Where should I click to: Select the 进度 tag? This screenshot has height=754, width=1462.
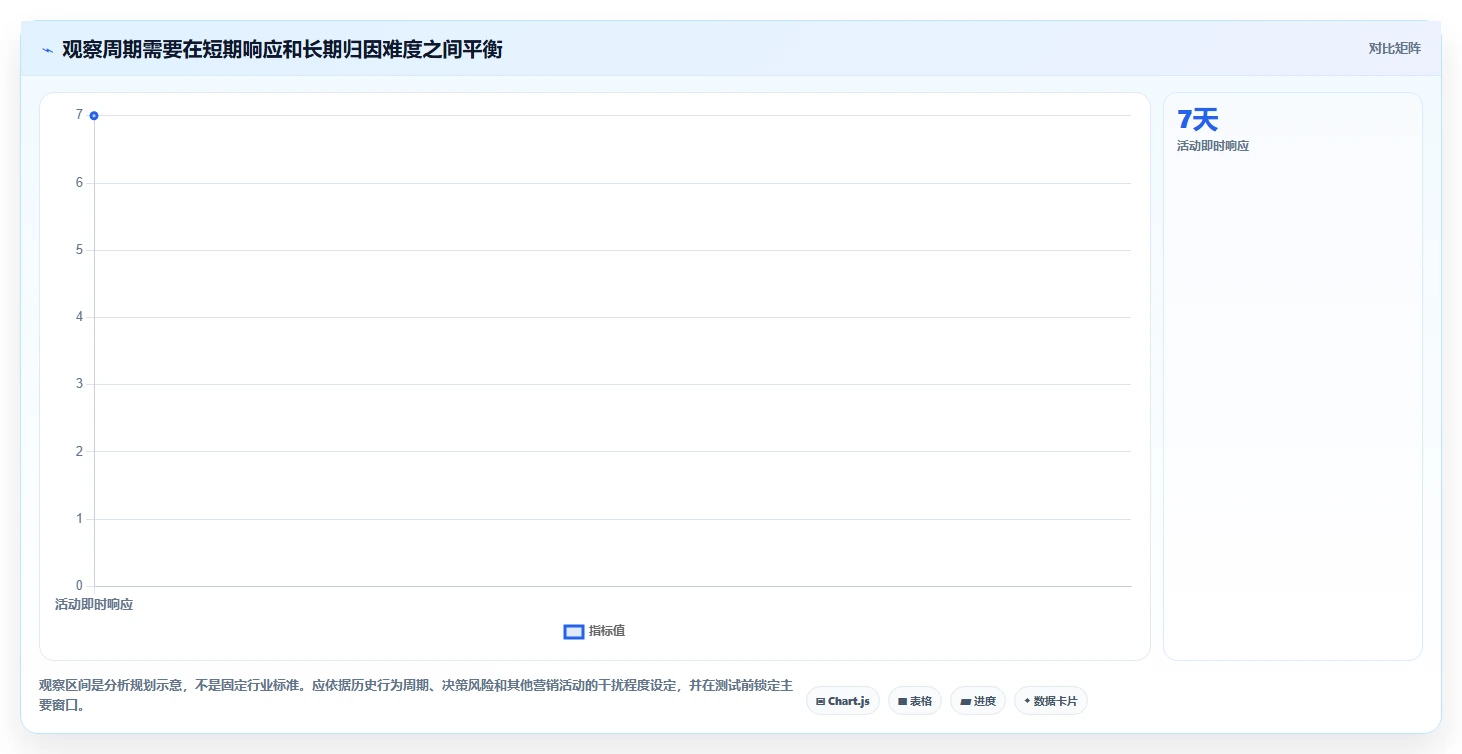click(x=978, y=701)
